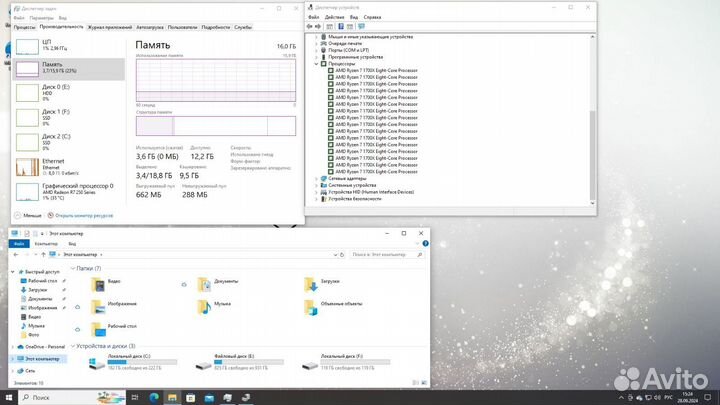Open Explorer search magnifier icon
The image size is (720, 405).
(420, 254)
